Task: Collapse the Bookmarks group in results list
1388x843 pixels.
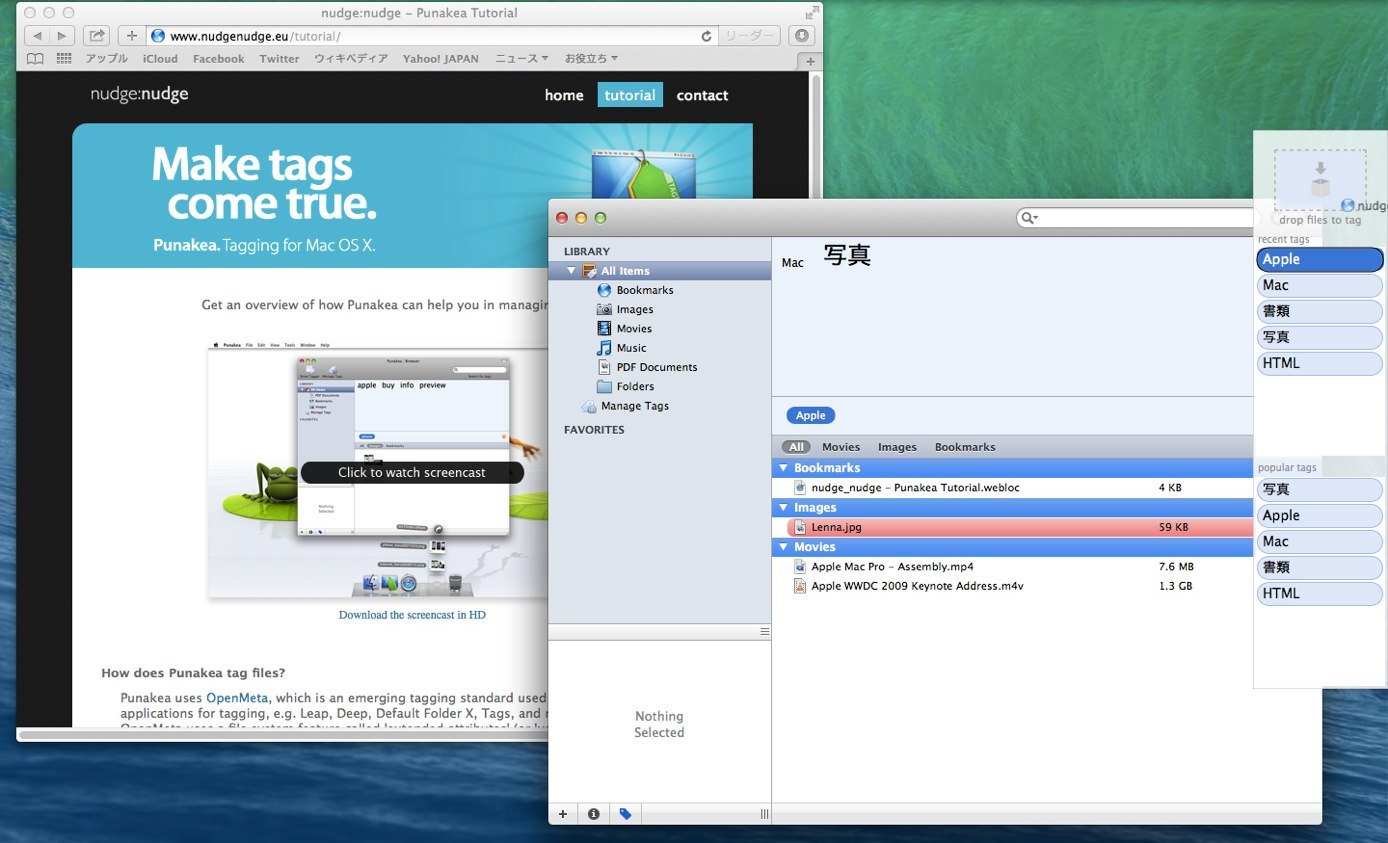Action: (x=783, y=468)
